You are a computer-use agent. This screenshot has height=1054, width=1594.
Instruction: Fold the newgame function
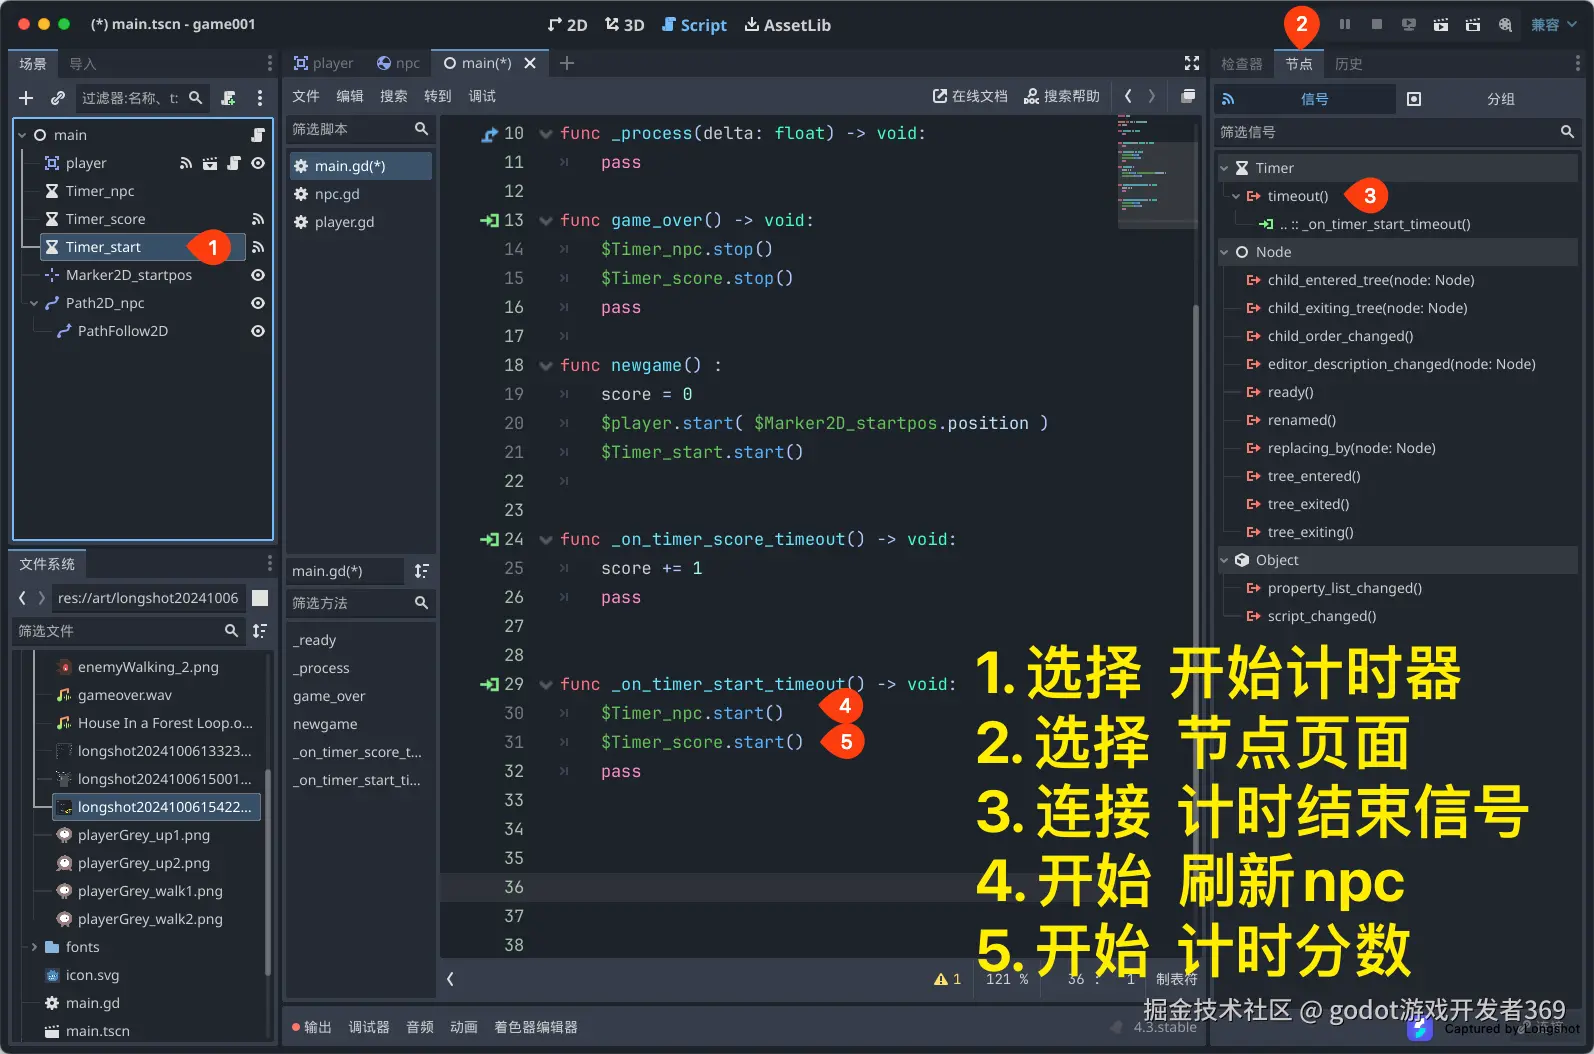tap(546, 366)
